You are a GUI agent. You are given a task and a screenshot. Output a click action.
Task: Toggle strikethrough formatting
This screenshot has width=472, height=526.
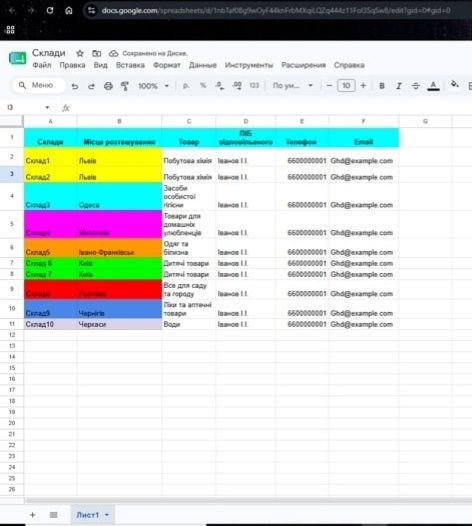click(416, 86)
